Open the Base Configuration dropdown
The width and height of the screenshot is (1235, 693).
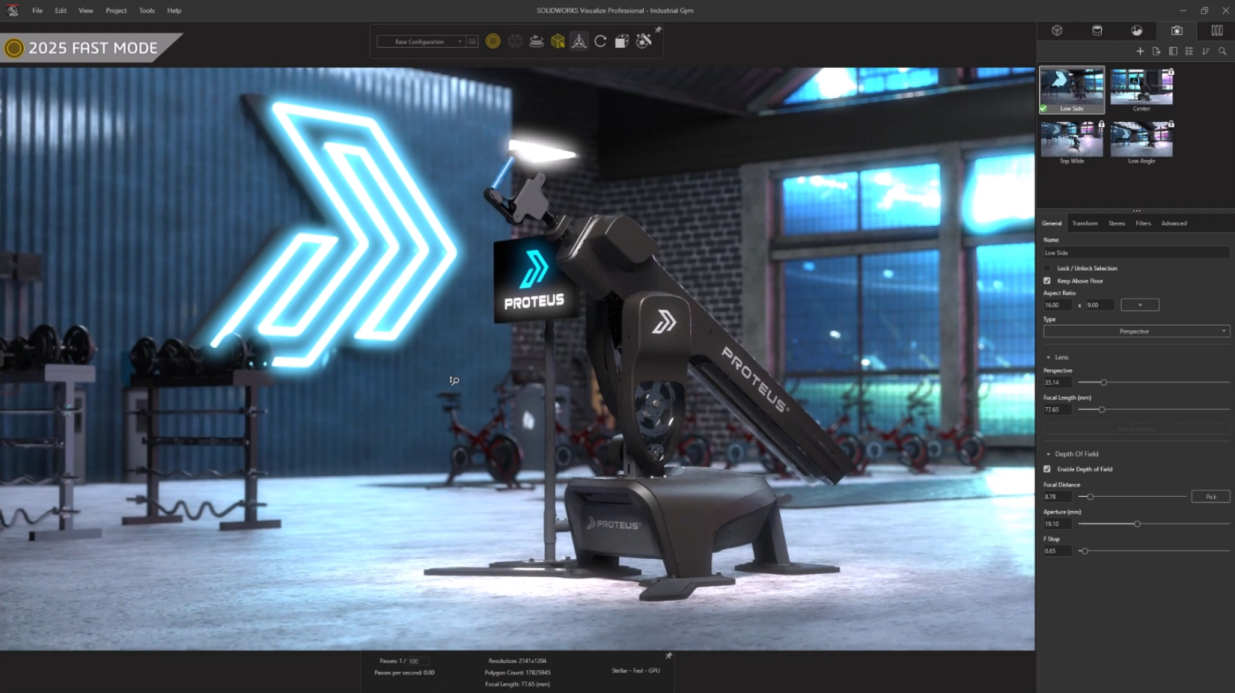(421, 42)
